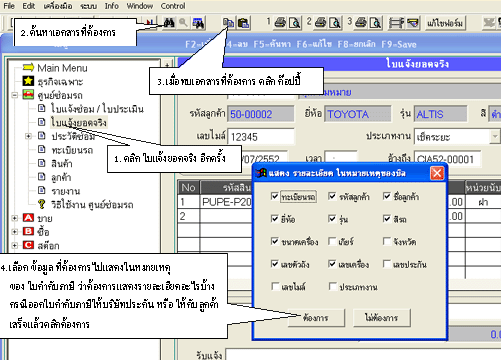Click the เลขไมล์ input field

pos(261,137)
